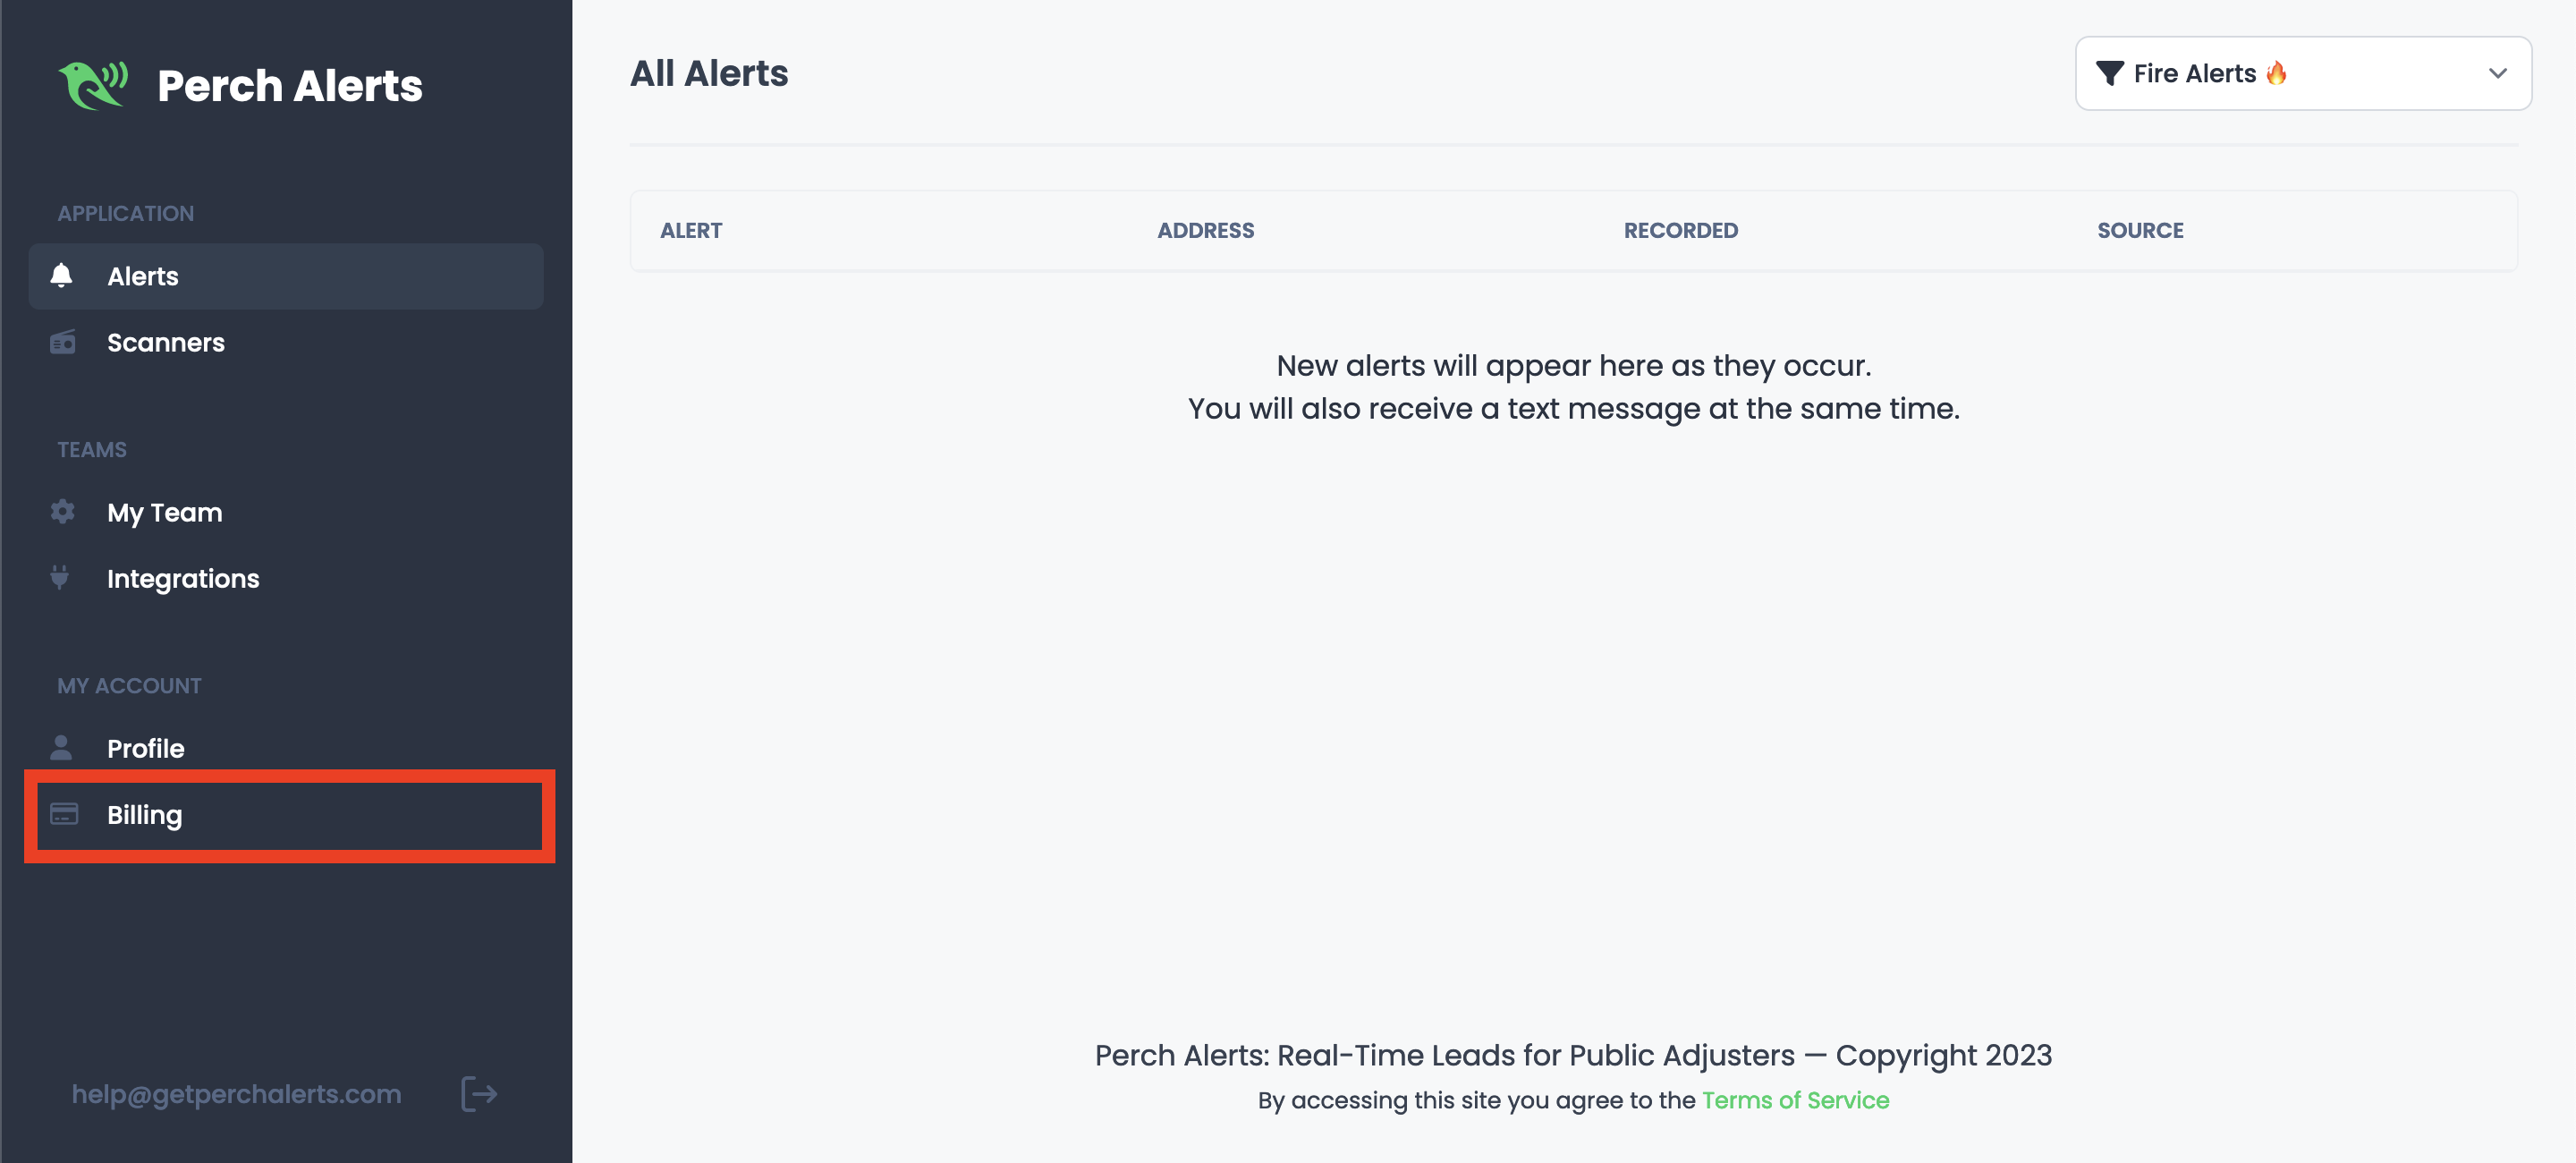This screenshot has width=2576, height=1163.
Task: Click the funnel filter icon
Action: 2109,73
